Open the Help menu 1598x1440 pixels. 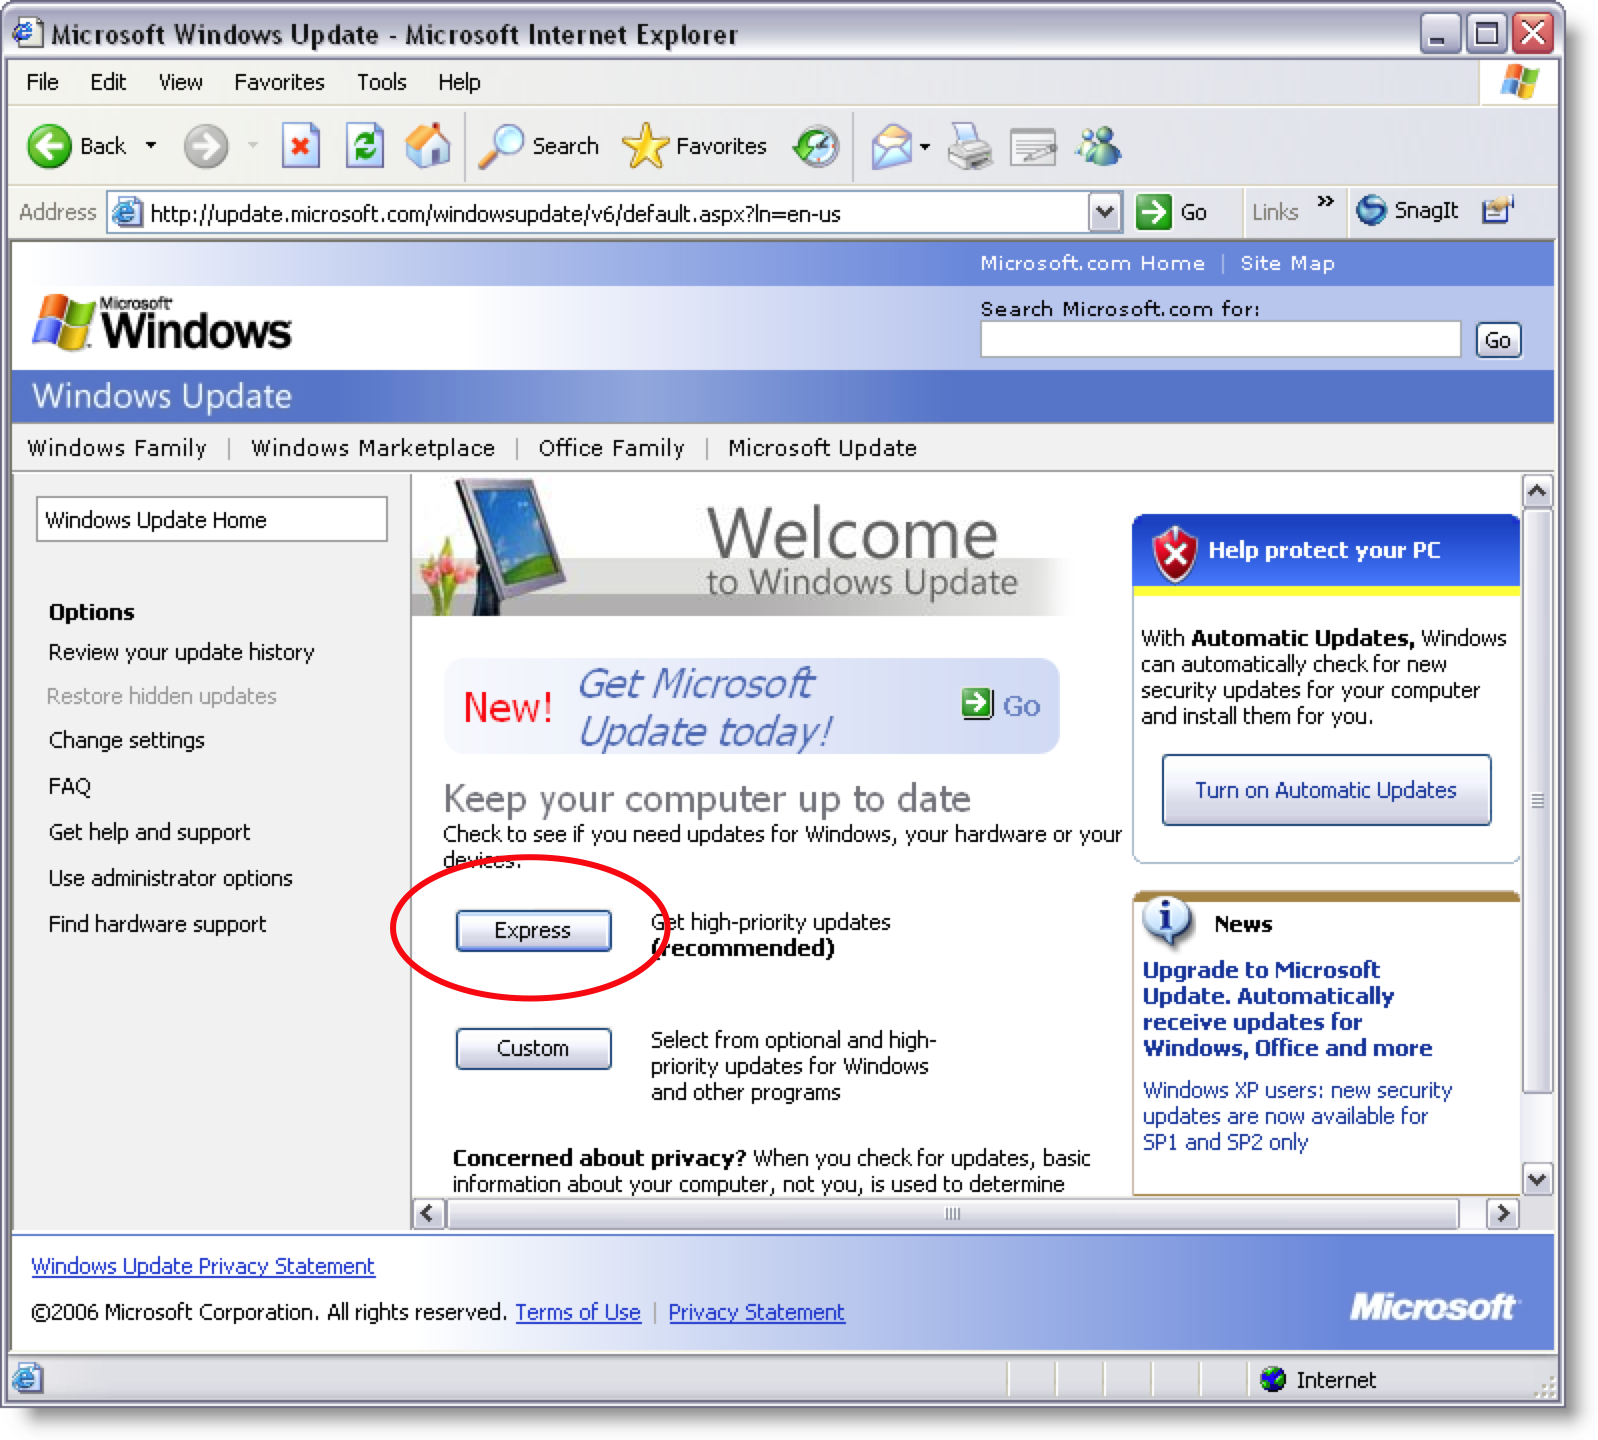(x=459, y=82)
